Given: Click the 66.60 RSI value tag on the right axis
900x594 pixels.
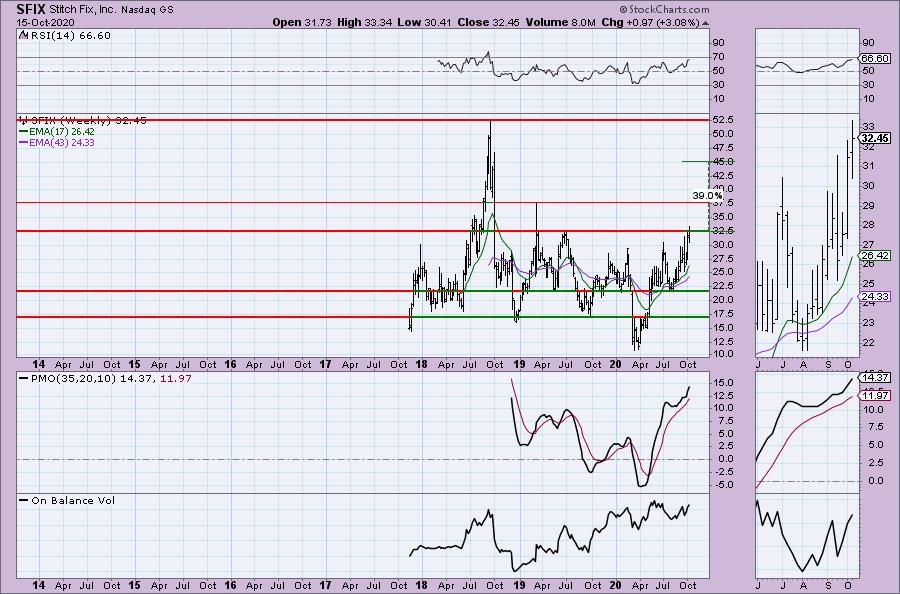Looking at the screenshot, I should coord(876,59).
